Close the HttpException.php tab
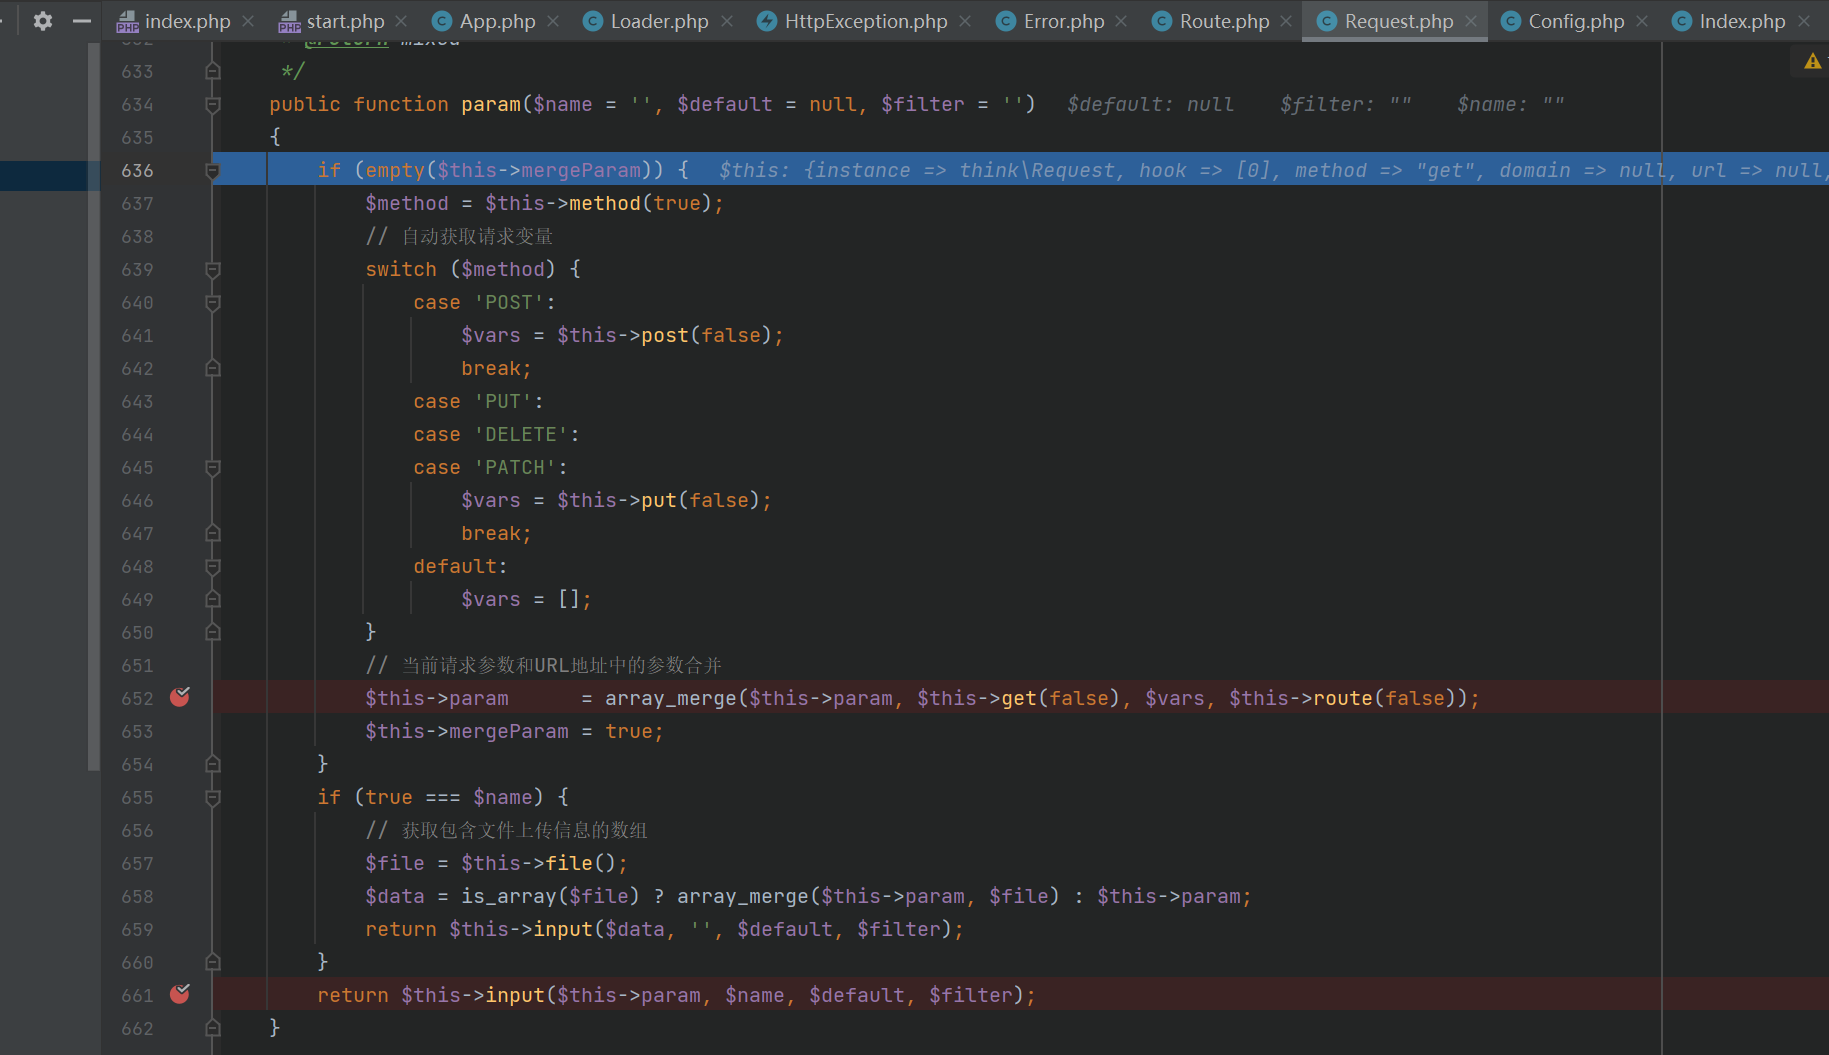 965,21
